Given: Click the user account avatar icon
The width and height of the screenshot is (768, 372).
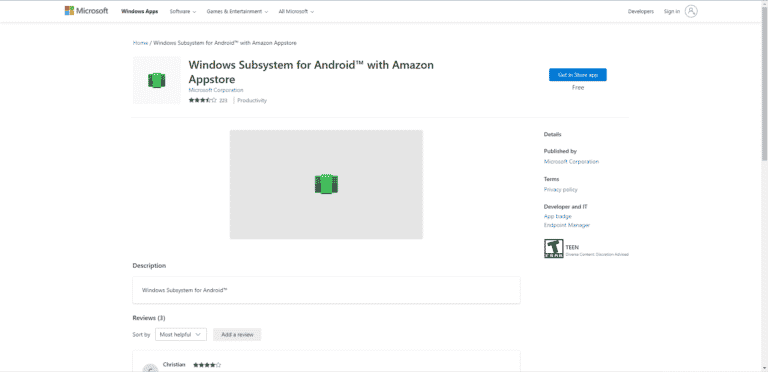Looking at the screenshot, I should tap(691, 11).
